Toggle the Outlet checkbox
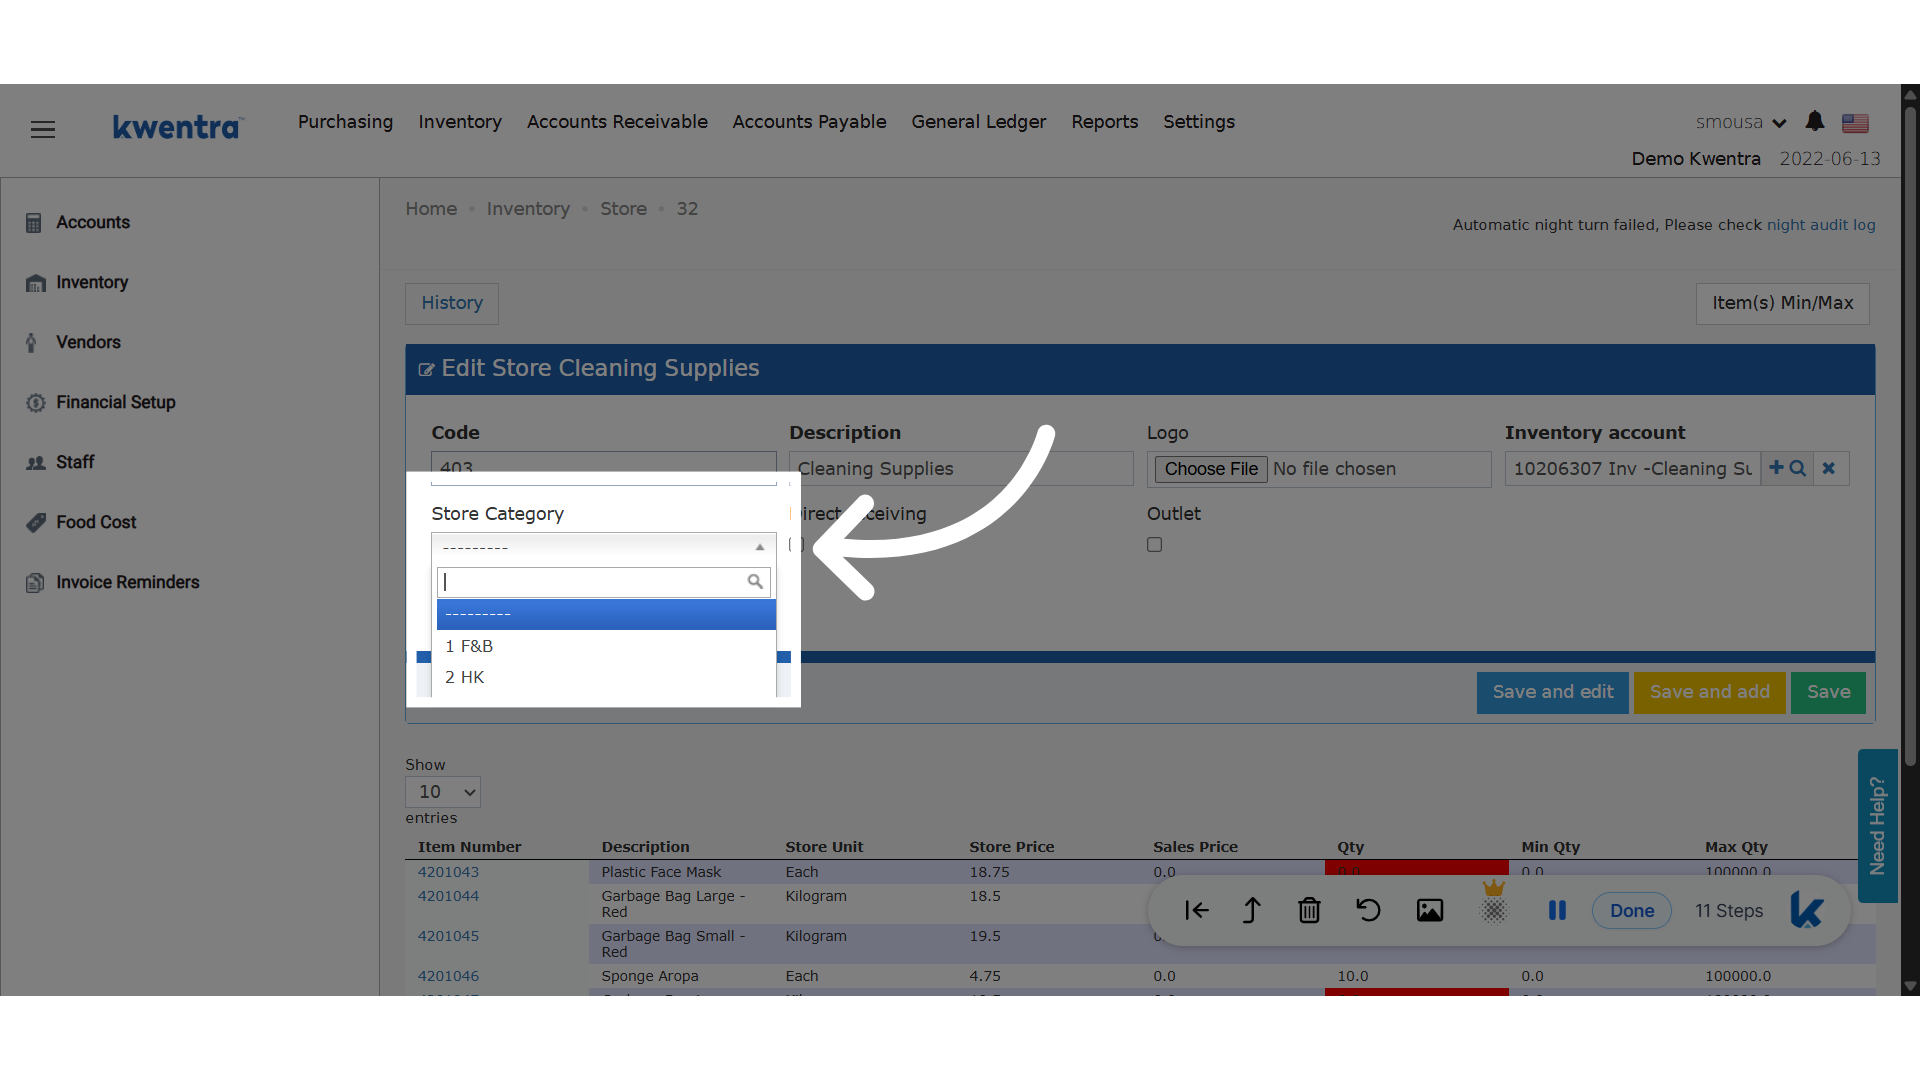 click(x=1154, y=545)
